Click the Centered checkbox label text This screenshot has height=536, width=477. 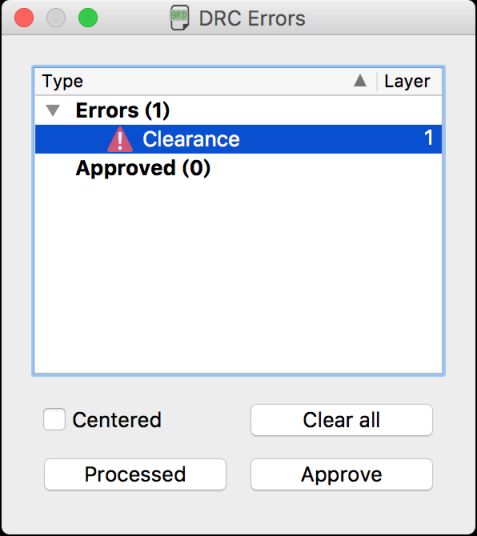(117, 420)
